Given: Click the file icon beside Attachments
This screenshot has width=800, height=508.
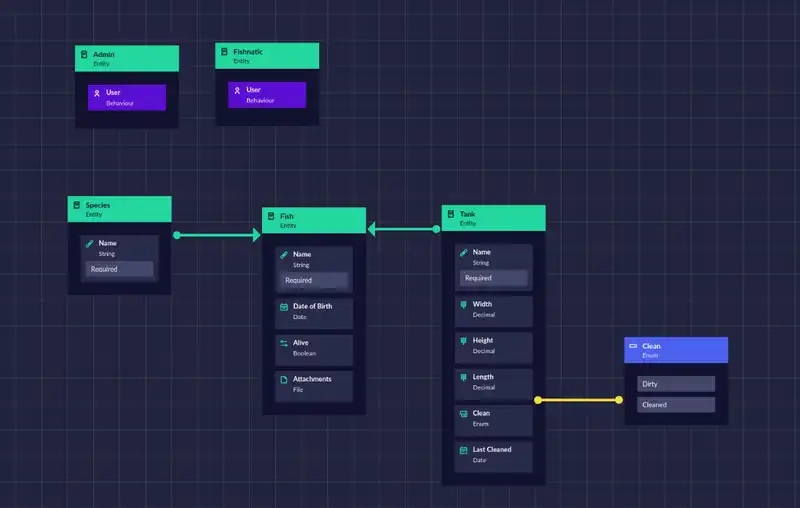Looking at the screenshot, I should pyautogui.click(x=283, y=379).
